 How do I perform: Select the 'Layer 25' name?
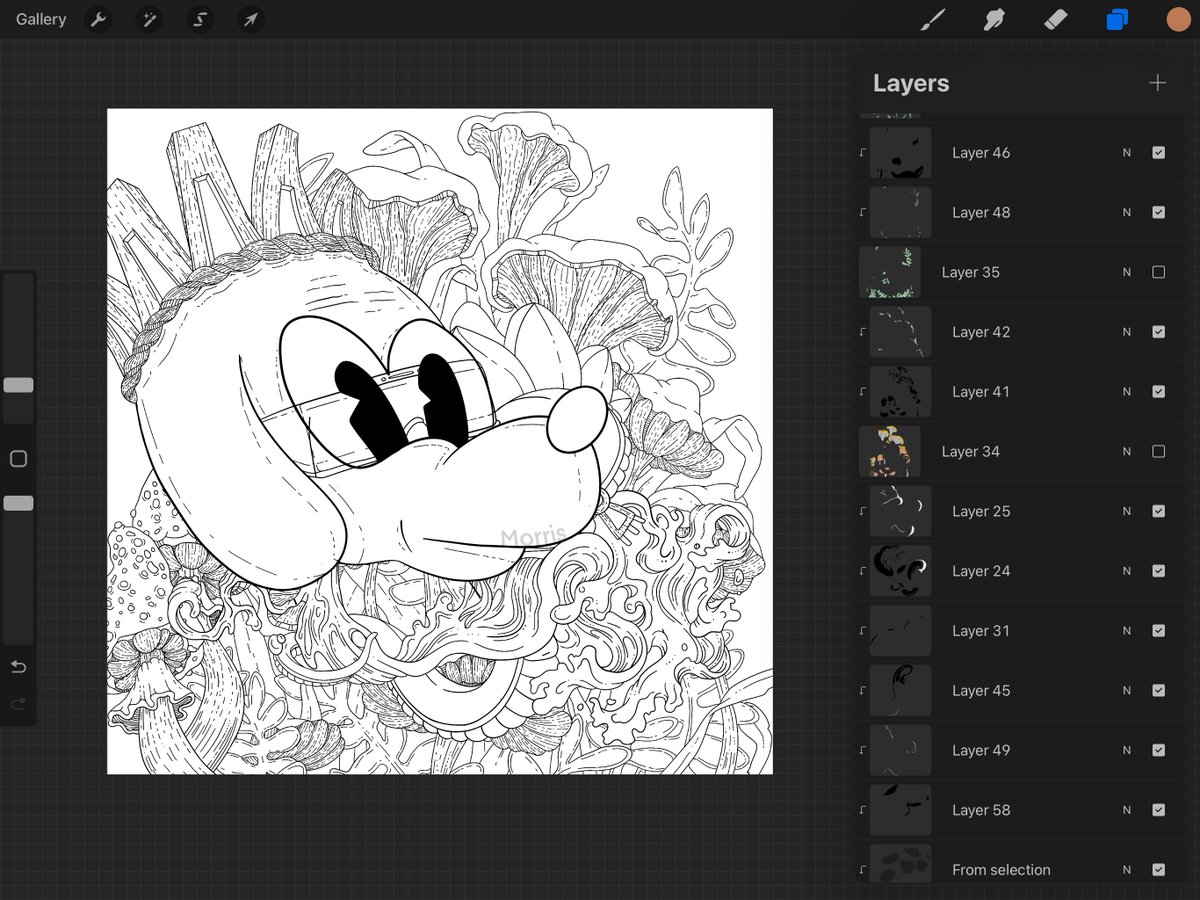click(x=981, y=511)
